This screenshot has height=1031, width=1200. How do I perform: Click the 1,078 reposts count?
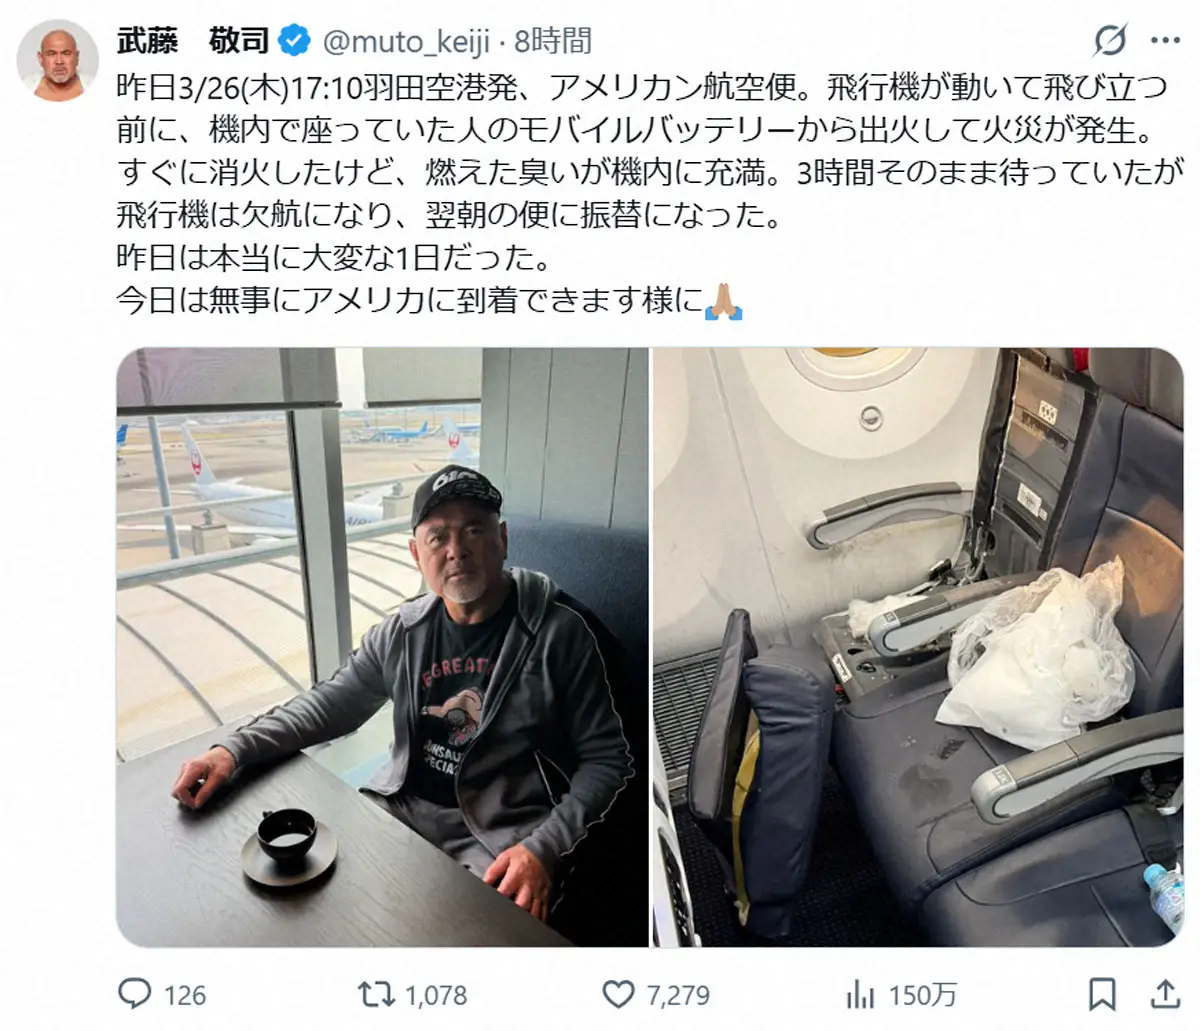(436, 995)
